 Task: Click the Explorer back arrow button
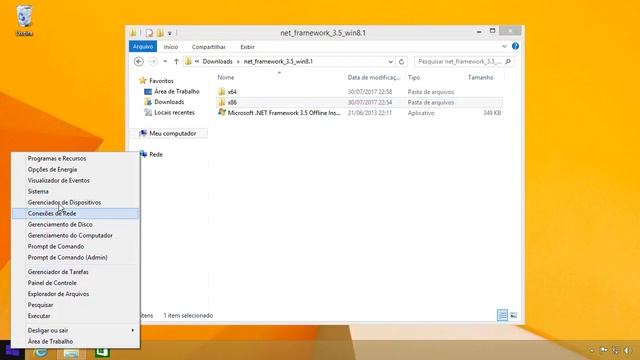(139, 62)
